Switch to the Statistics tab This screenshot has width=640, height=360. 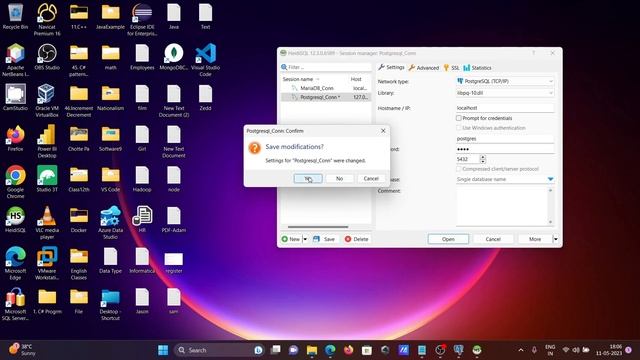[477, 68]
